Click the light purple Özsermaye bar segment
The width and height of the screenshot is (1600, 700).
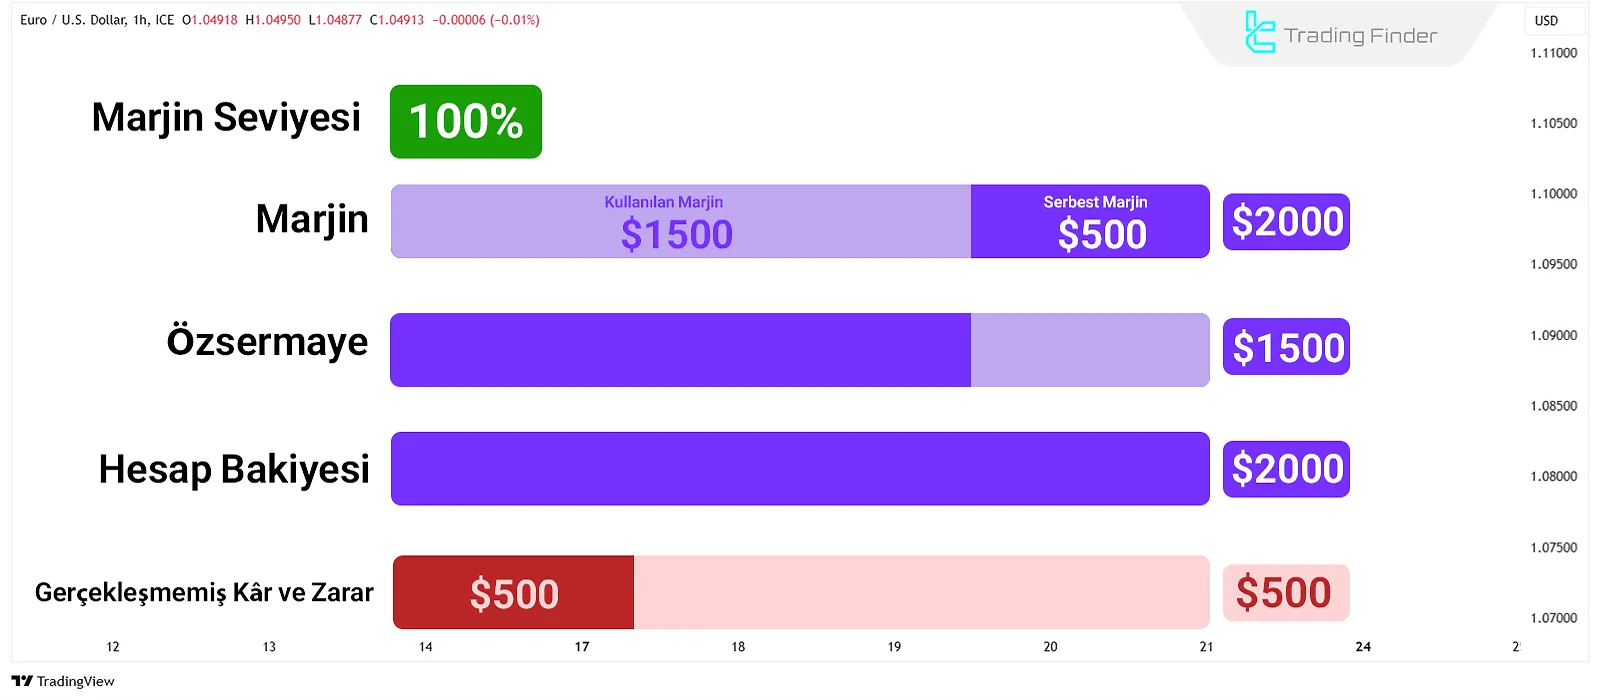(1090, 350)
